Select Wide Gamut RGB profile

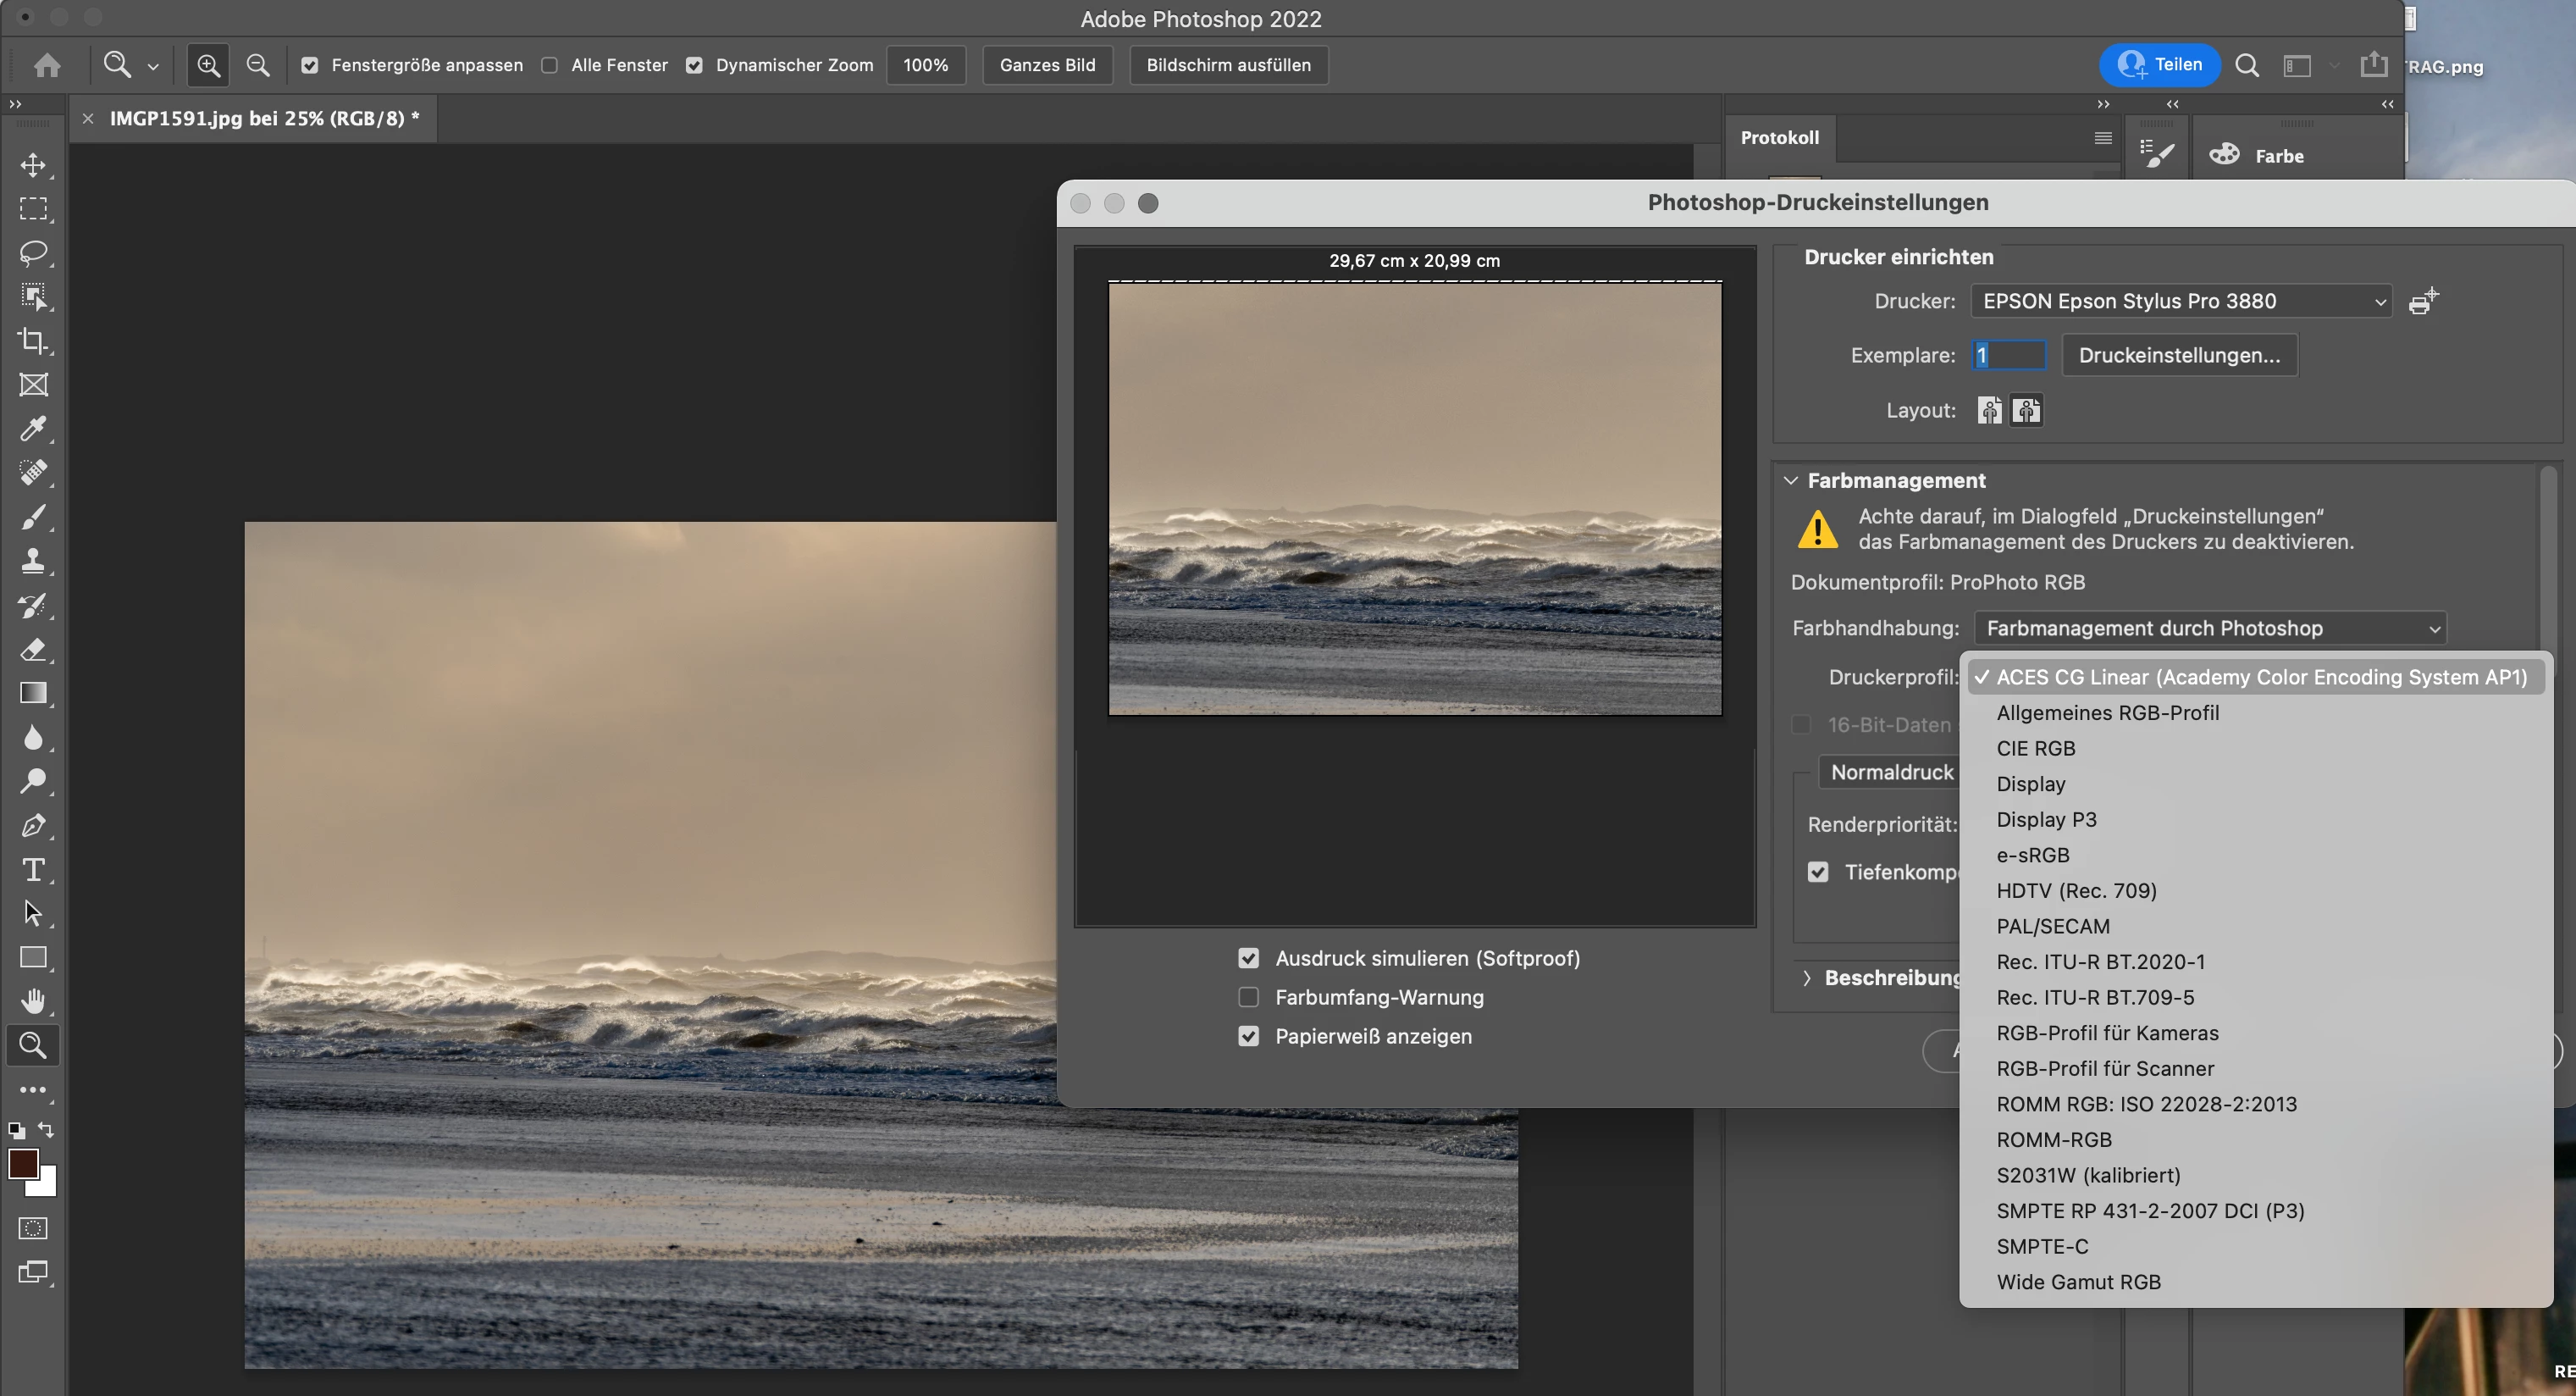2078,1282
